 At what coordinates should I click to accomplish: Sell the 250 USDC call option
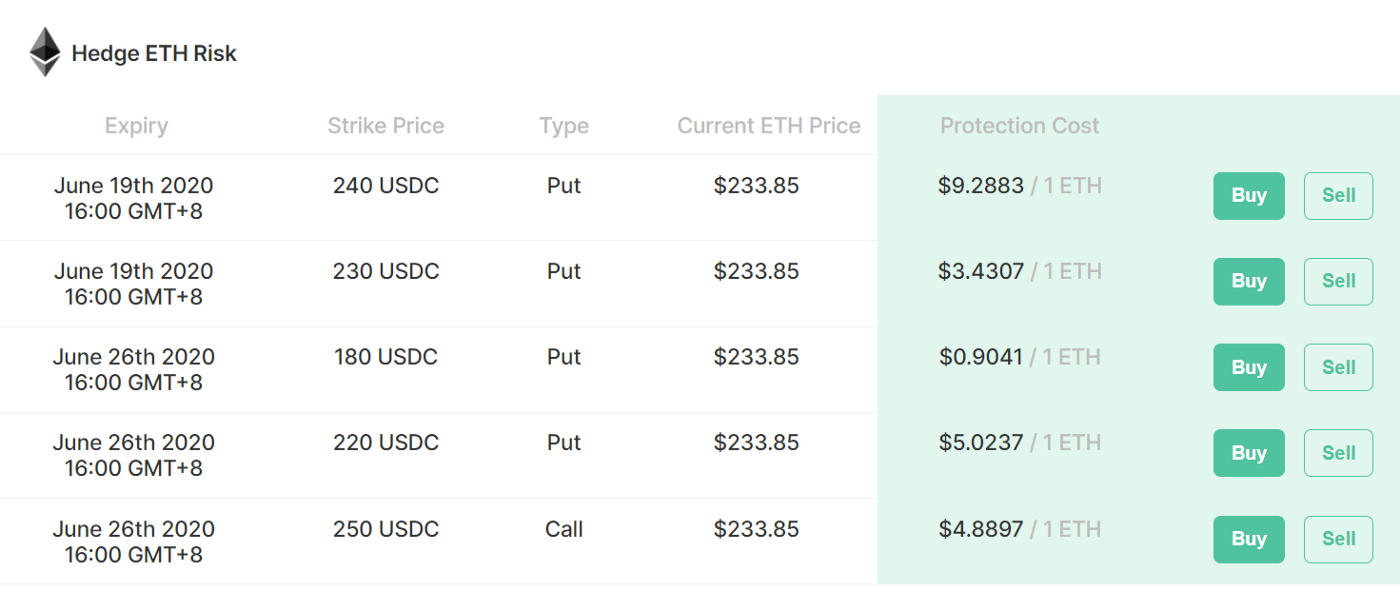[x=1339, y=539]
